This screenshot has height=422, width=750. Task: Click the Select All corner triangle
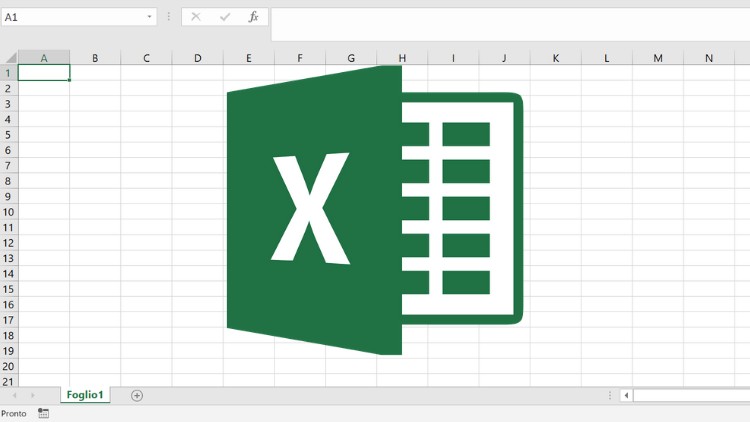coord(10,57)
